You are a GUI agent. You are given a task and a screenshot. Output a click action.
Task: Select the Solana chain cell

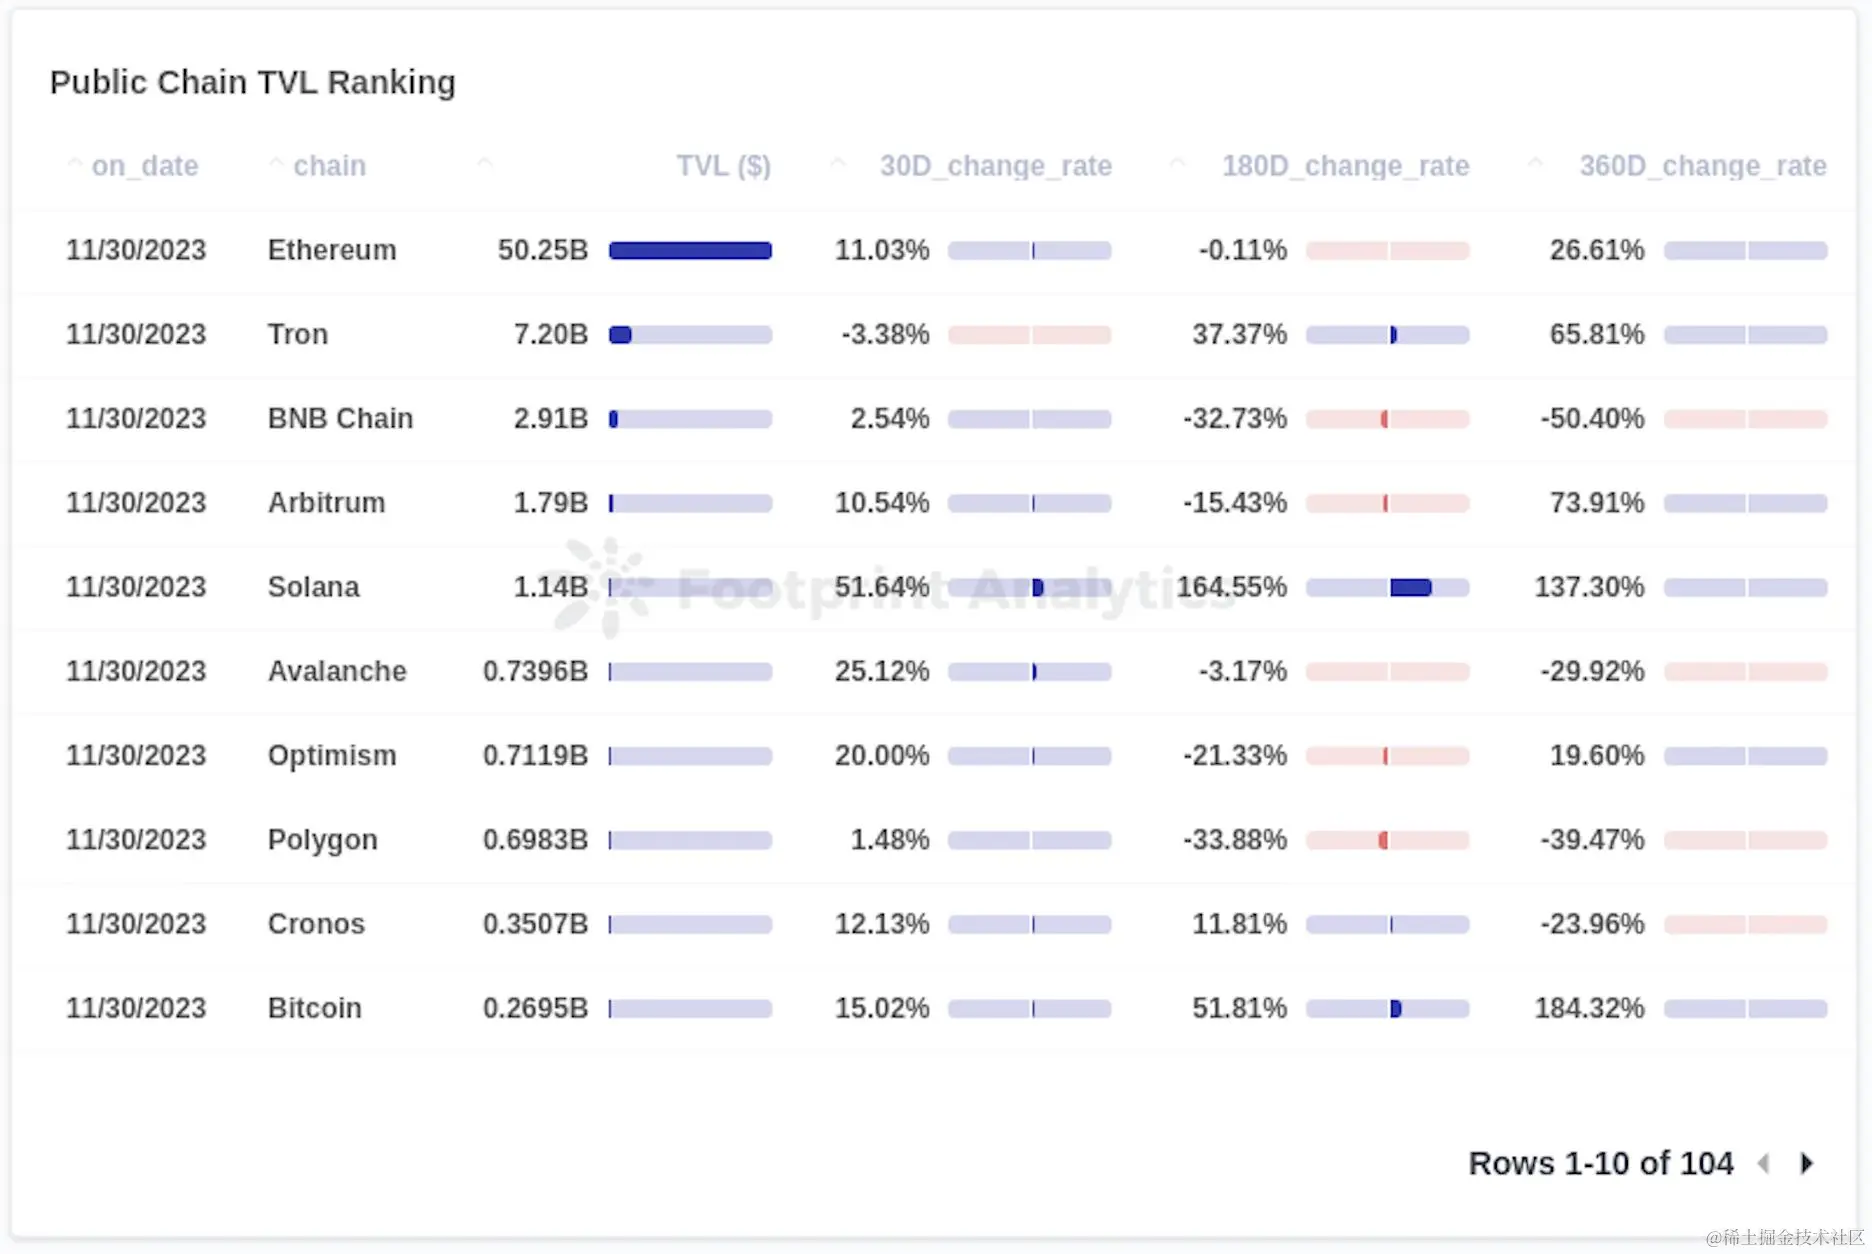[x=313, y=587]
